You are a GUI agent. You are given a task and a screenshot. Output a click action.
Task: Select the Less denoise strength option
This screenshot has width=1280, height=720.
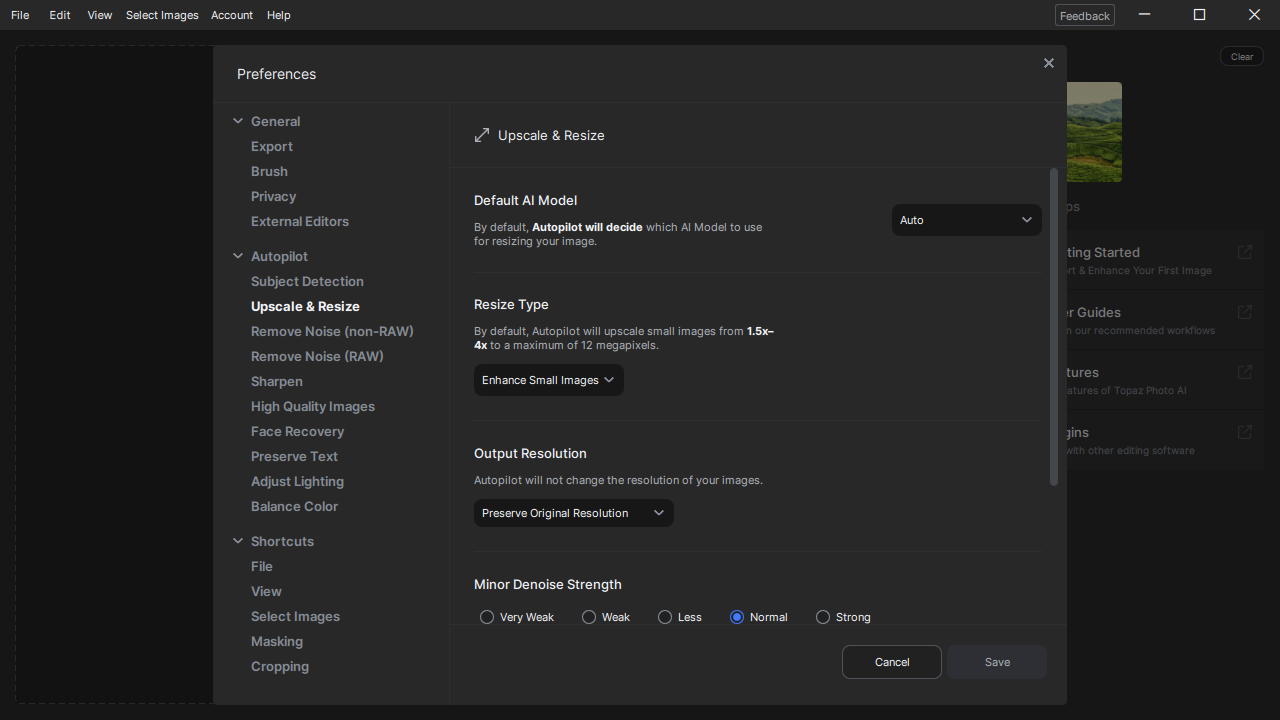pos(665,617)
